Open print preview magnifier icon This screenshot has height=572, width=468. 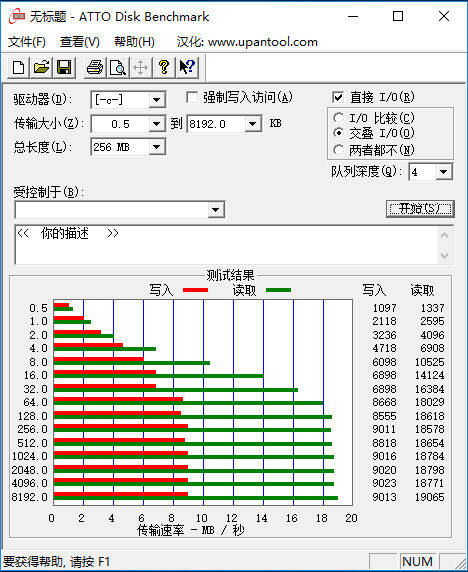click(118, 68)
